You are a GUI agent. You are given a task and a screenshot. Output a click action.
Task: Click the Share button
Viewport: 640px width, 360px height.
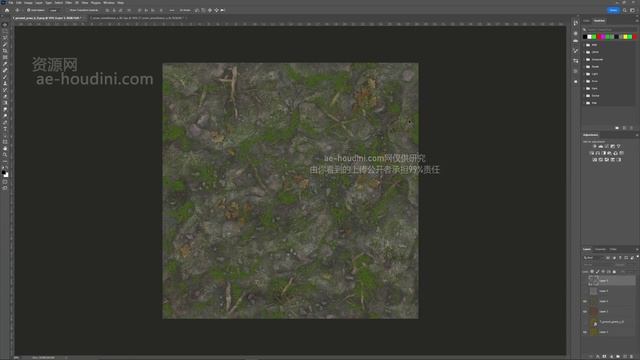pyautogui.click(x=613, y=10)
